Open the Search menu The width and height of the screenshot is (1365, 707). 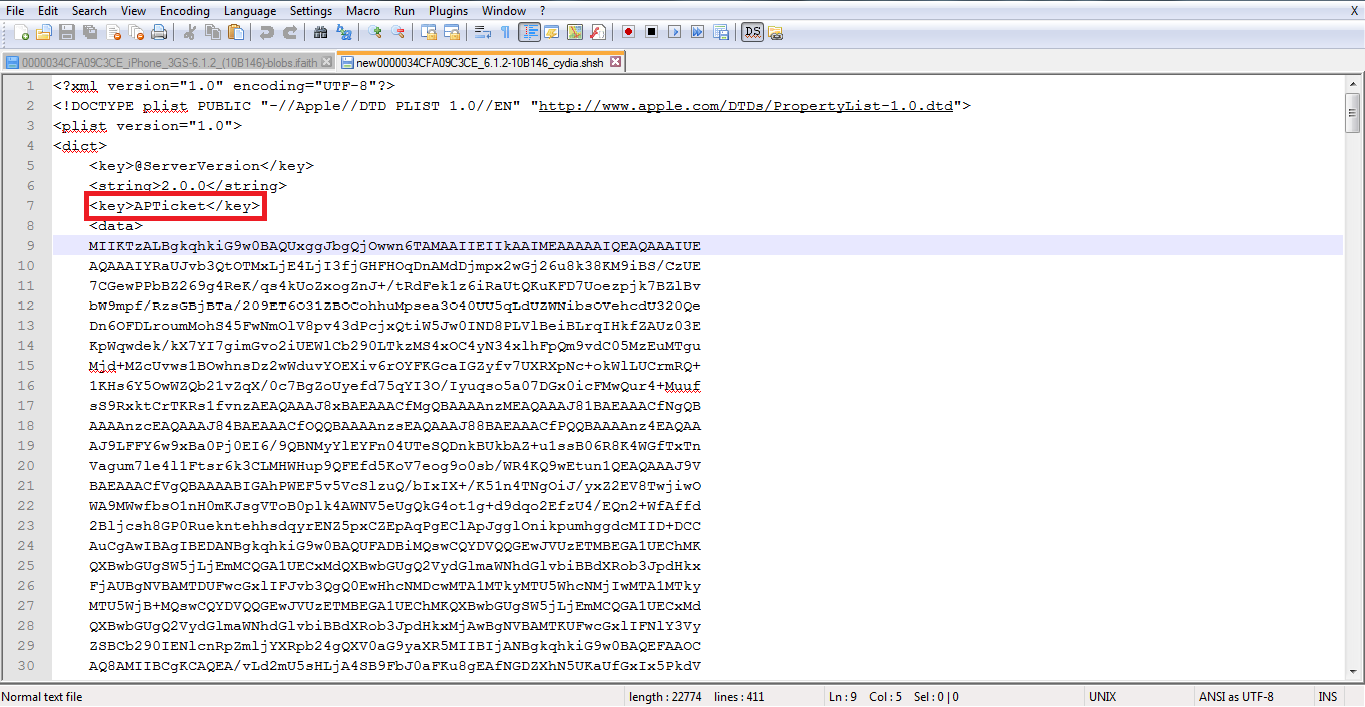tap(89, 10)
